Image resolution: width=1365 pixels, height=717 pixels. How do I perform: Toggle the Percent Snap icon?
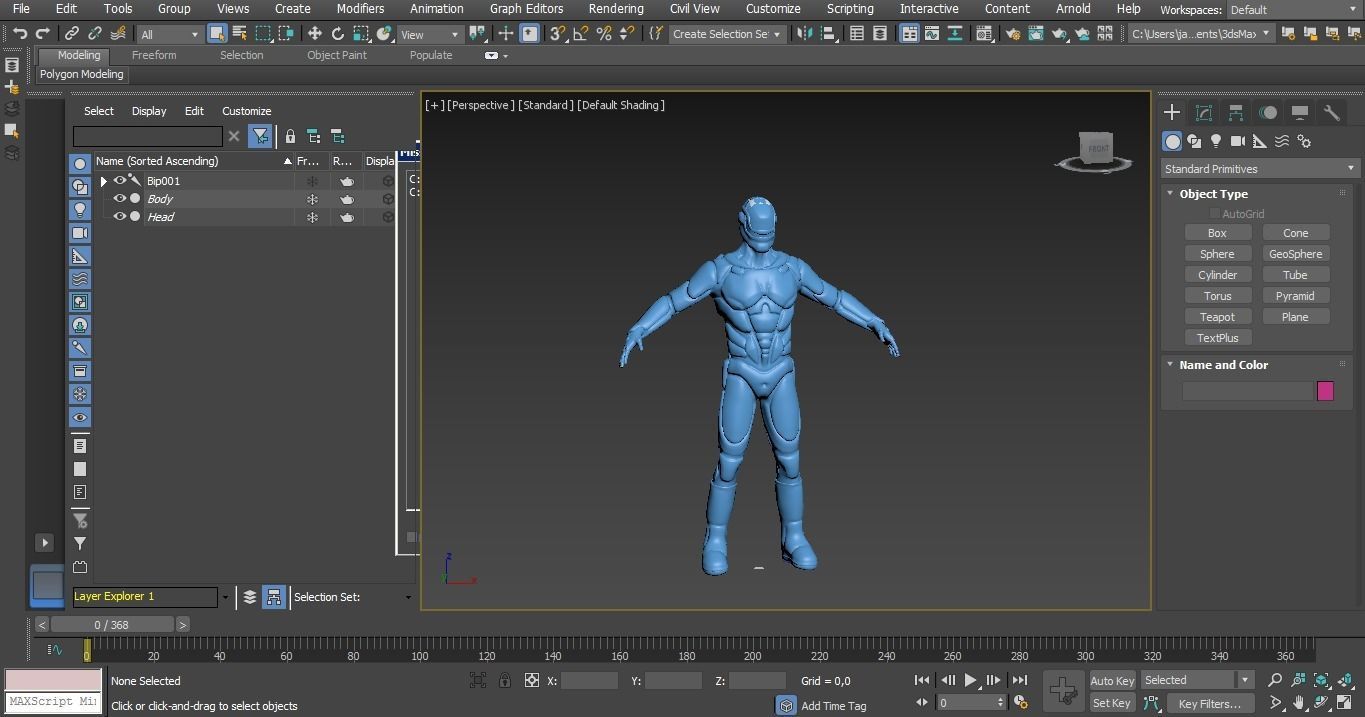pyautogui.click(x=604, y=34)
